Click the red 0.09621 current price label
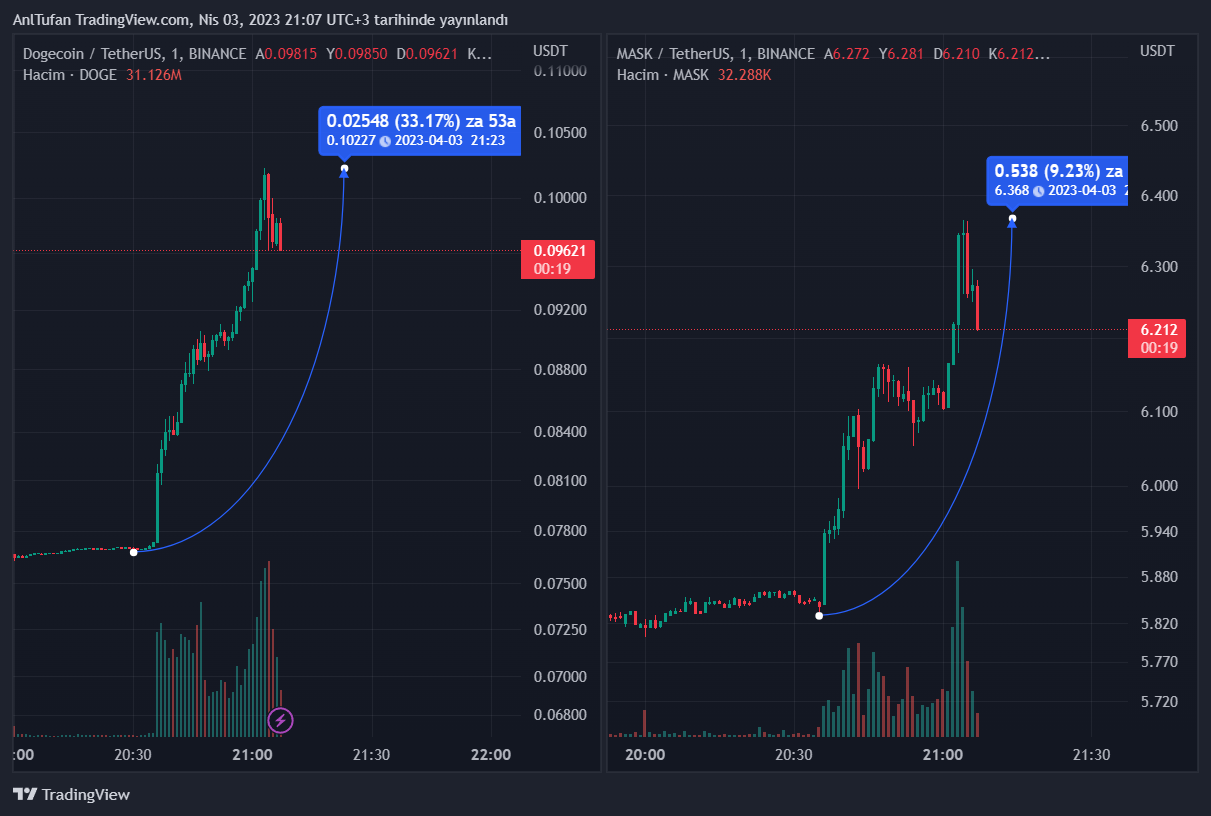 pos(558,251)
